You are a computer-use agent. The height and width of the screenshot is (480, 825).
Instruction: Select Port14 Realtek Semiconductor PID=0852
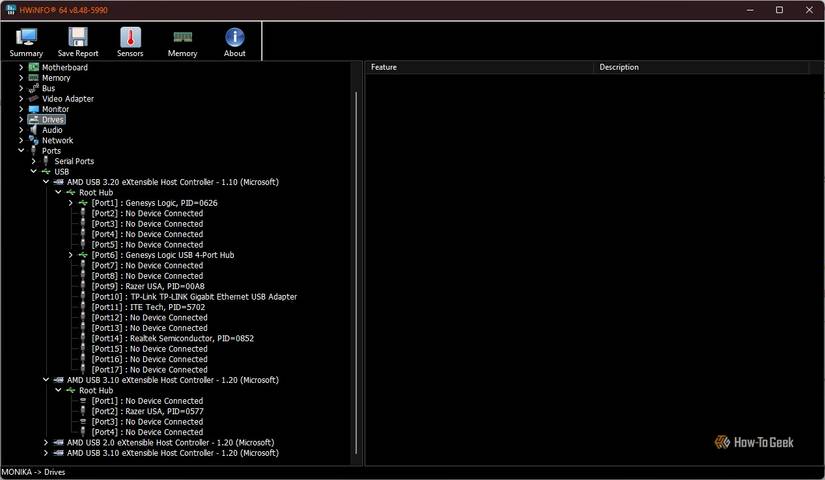pos(173,338)
